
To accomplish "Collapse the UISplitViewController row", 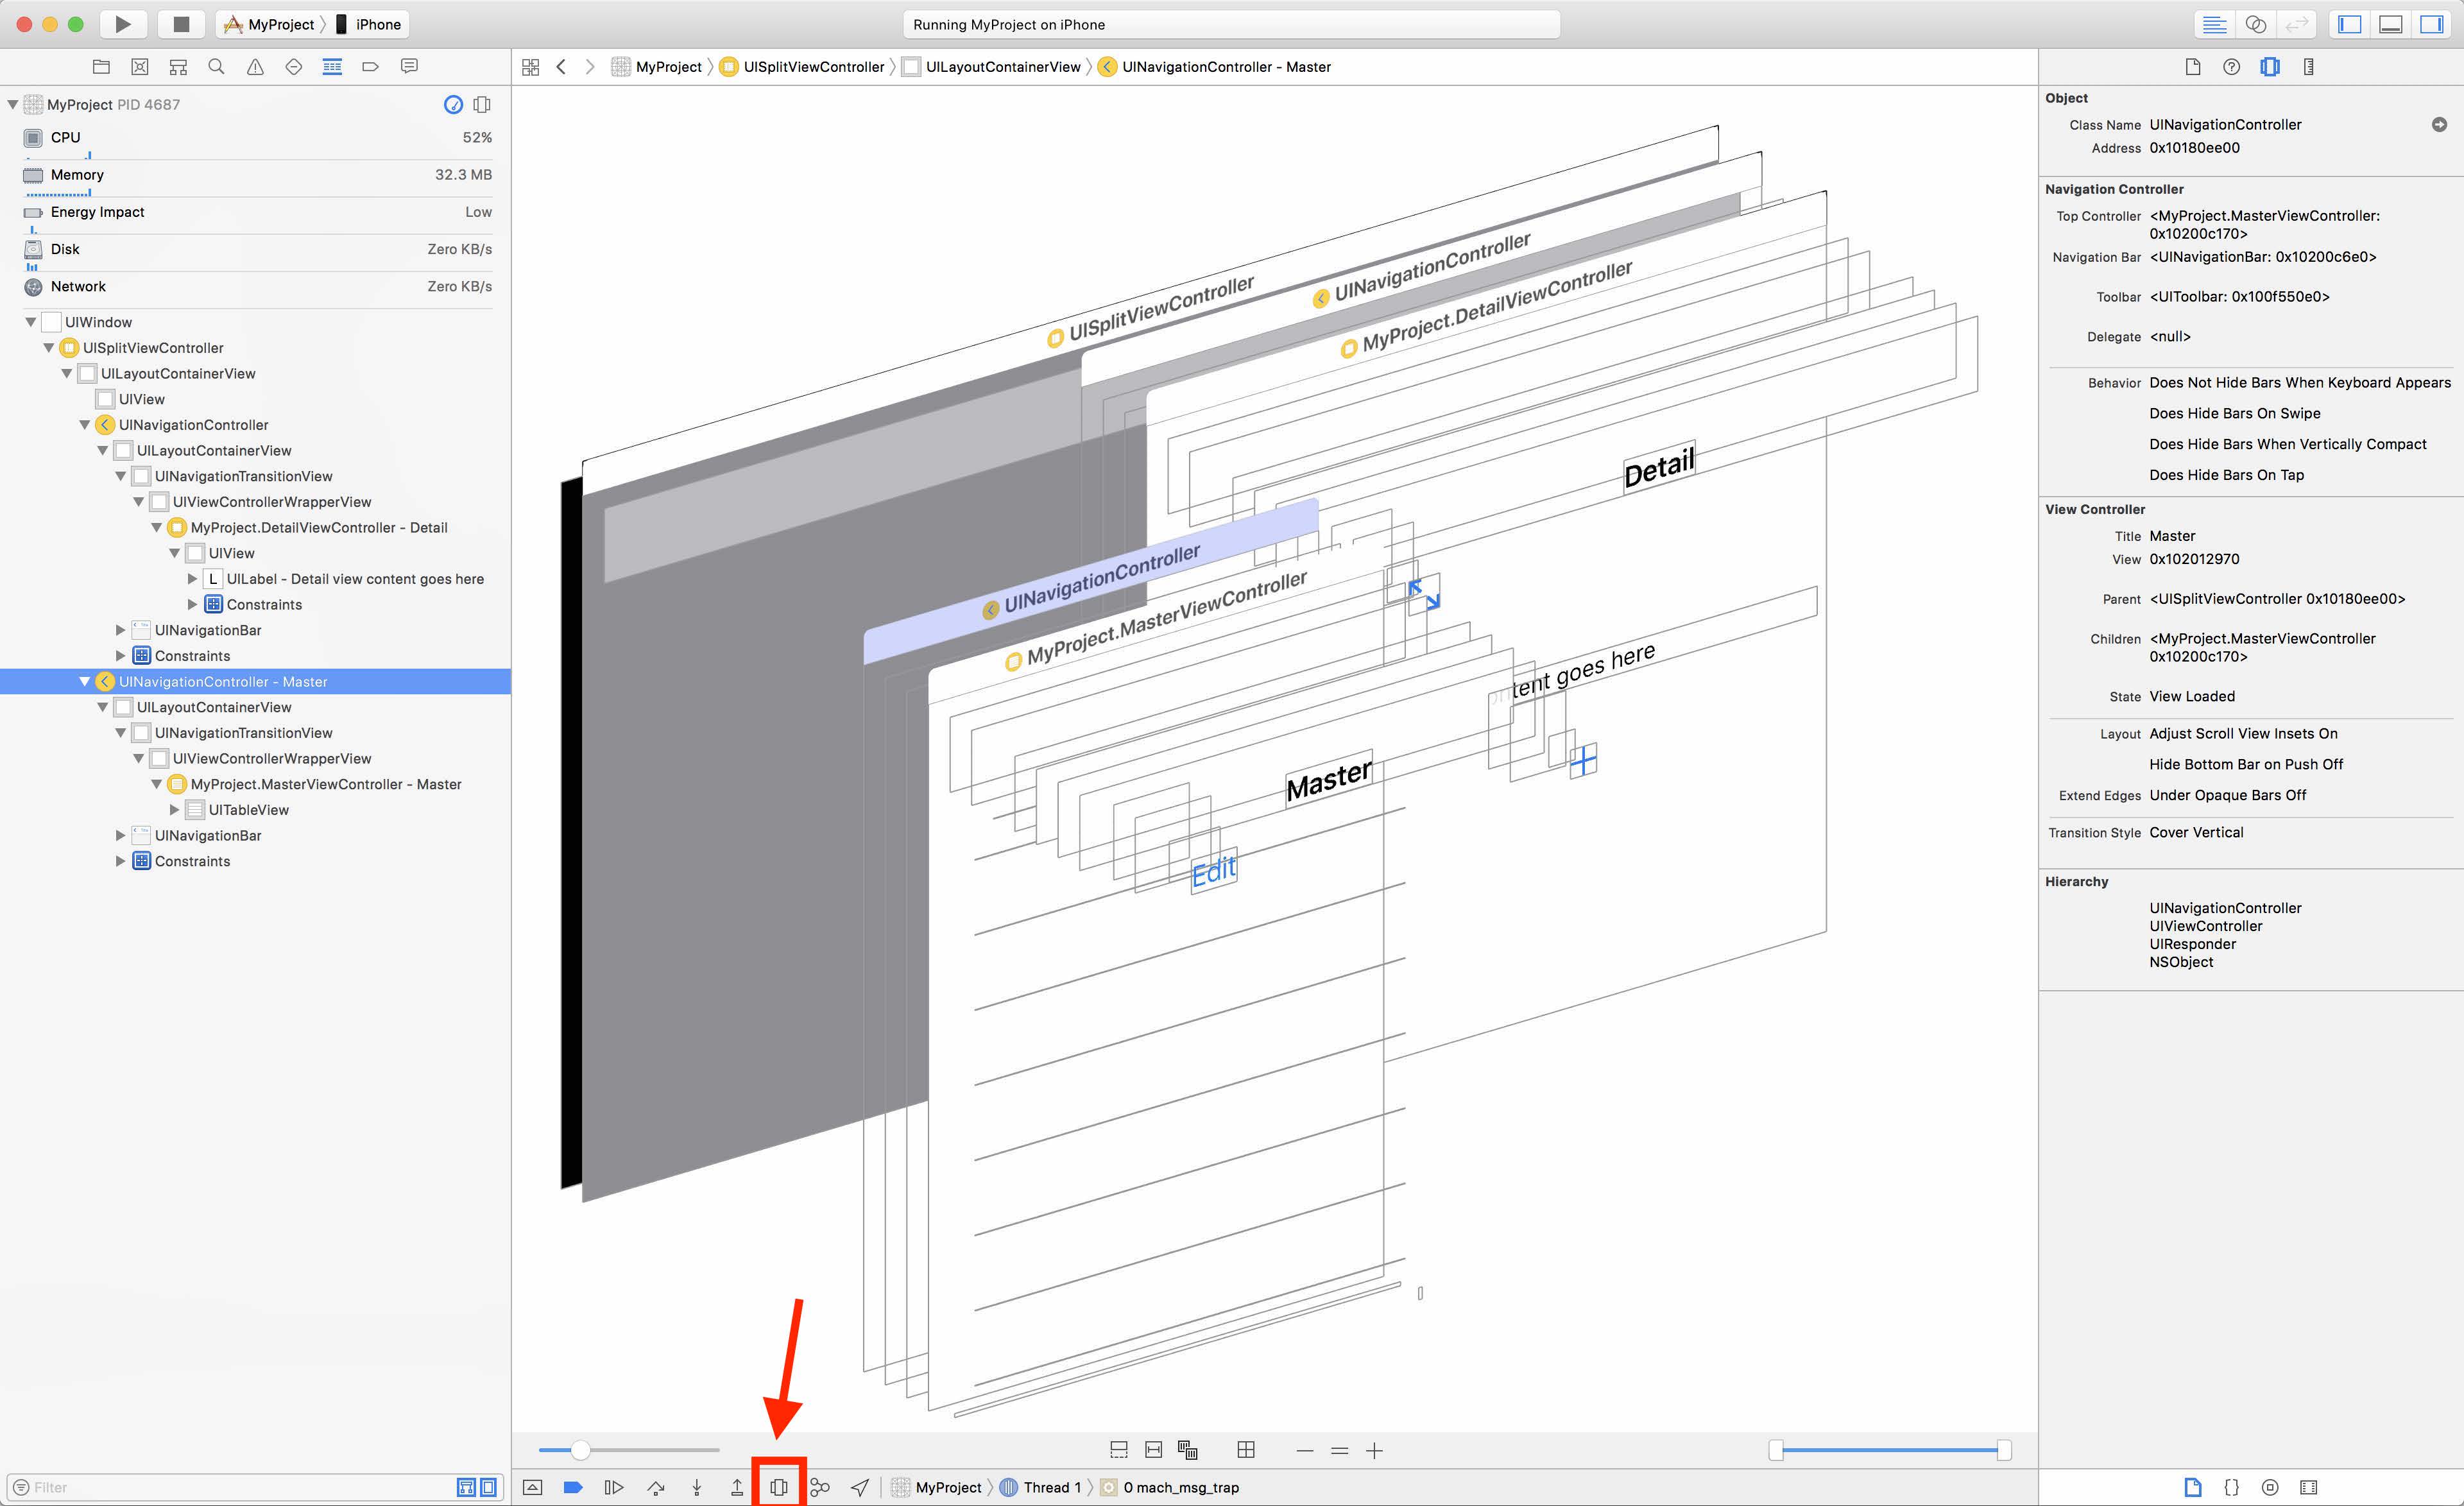I will pos(49,348).
